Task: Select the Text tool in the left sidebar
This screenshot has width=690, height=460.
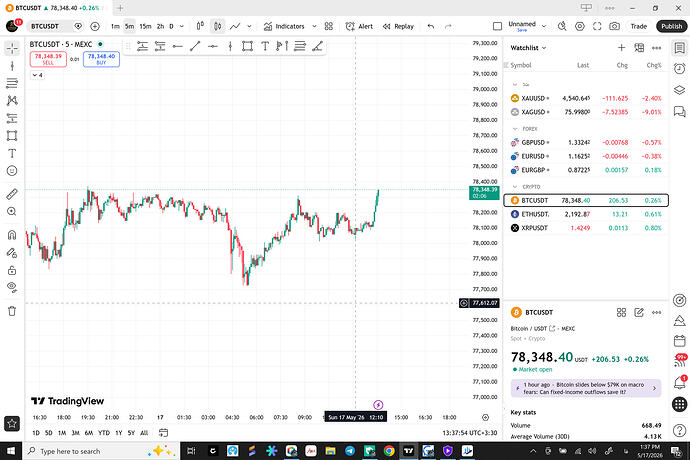Action: (12, 153)
